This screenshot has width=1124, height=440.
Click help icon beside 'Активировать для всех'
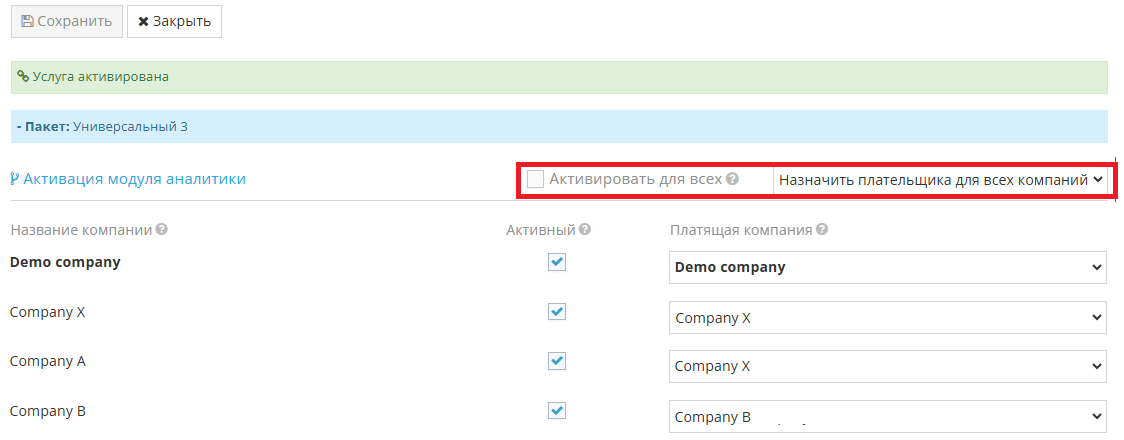tap(732, 180)
